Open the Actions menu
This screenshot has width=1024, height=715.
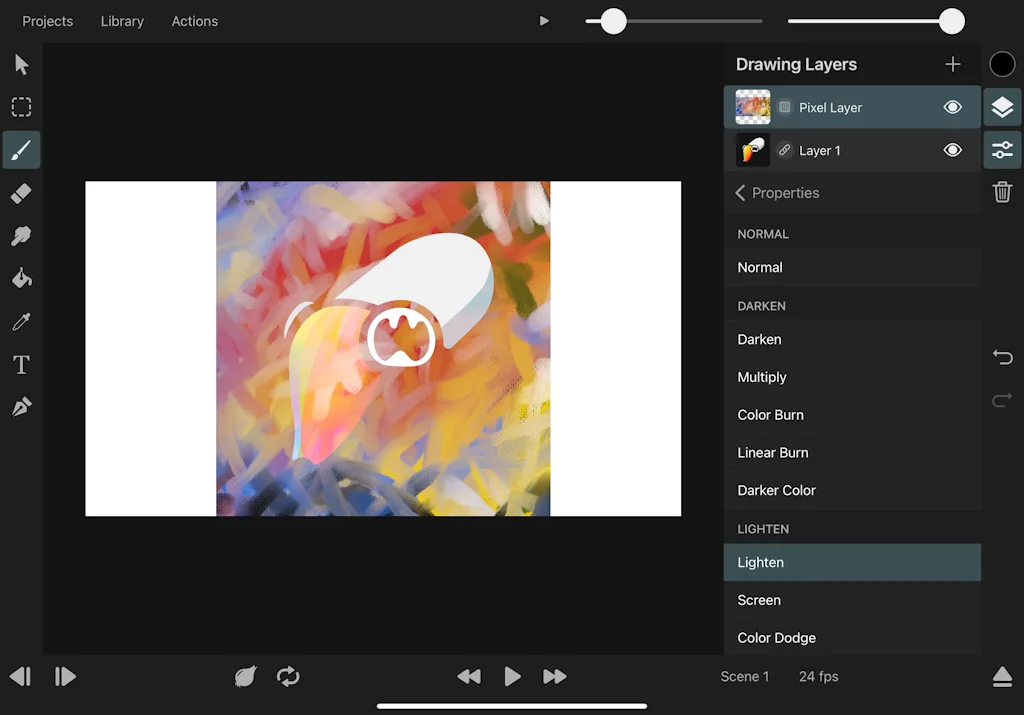click(195, 21)
